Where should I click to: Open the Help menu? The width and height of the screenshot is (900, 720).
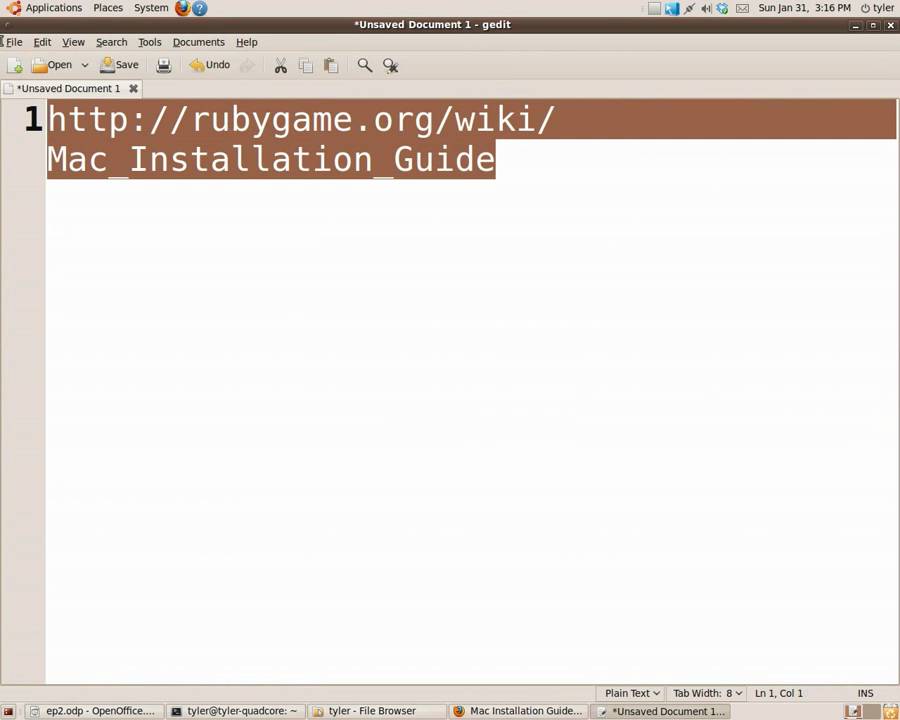click(247, 42)
